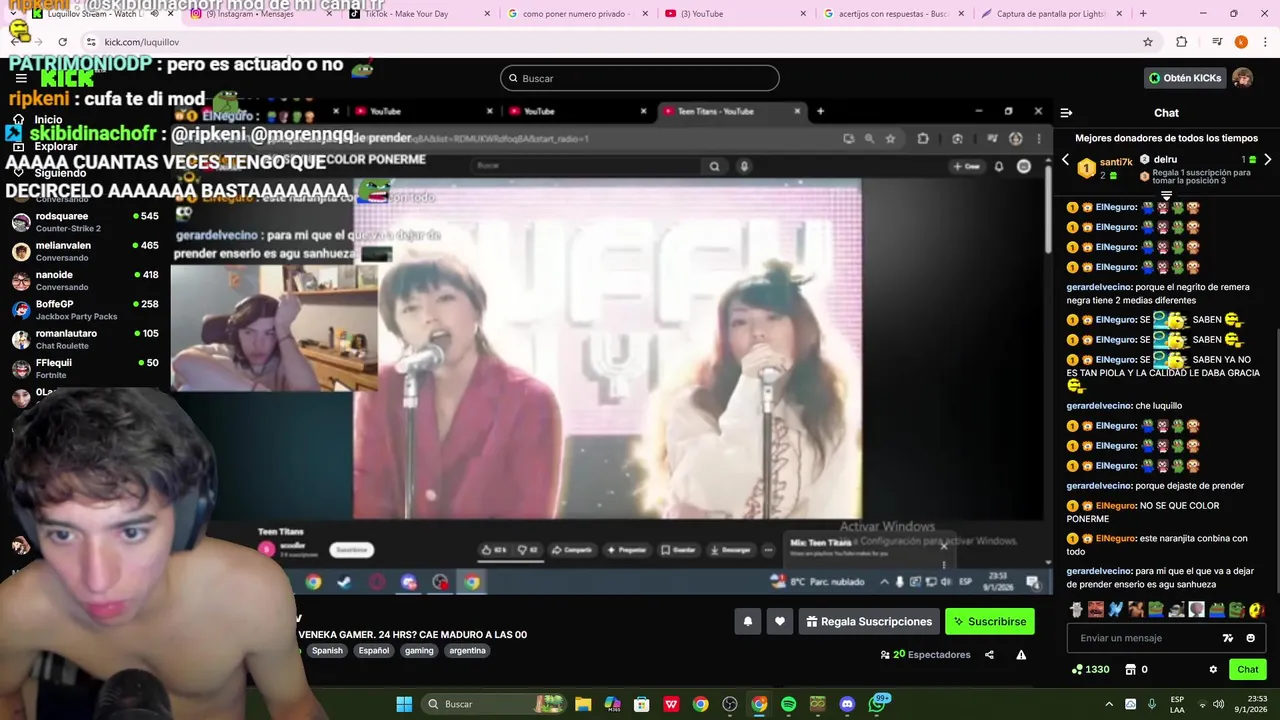Open File Explorer from taskbar
1280x720 pixels.
click(583, 704)
